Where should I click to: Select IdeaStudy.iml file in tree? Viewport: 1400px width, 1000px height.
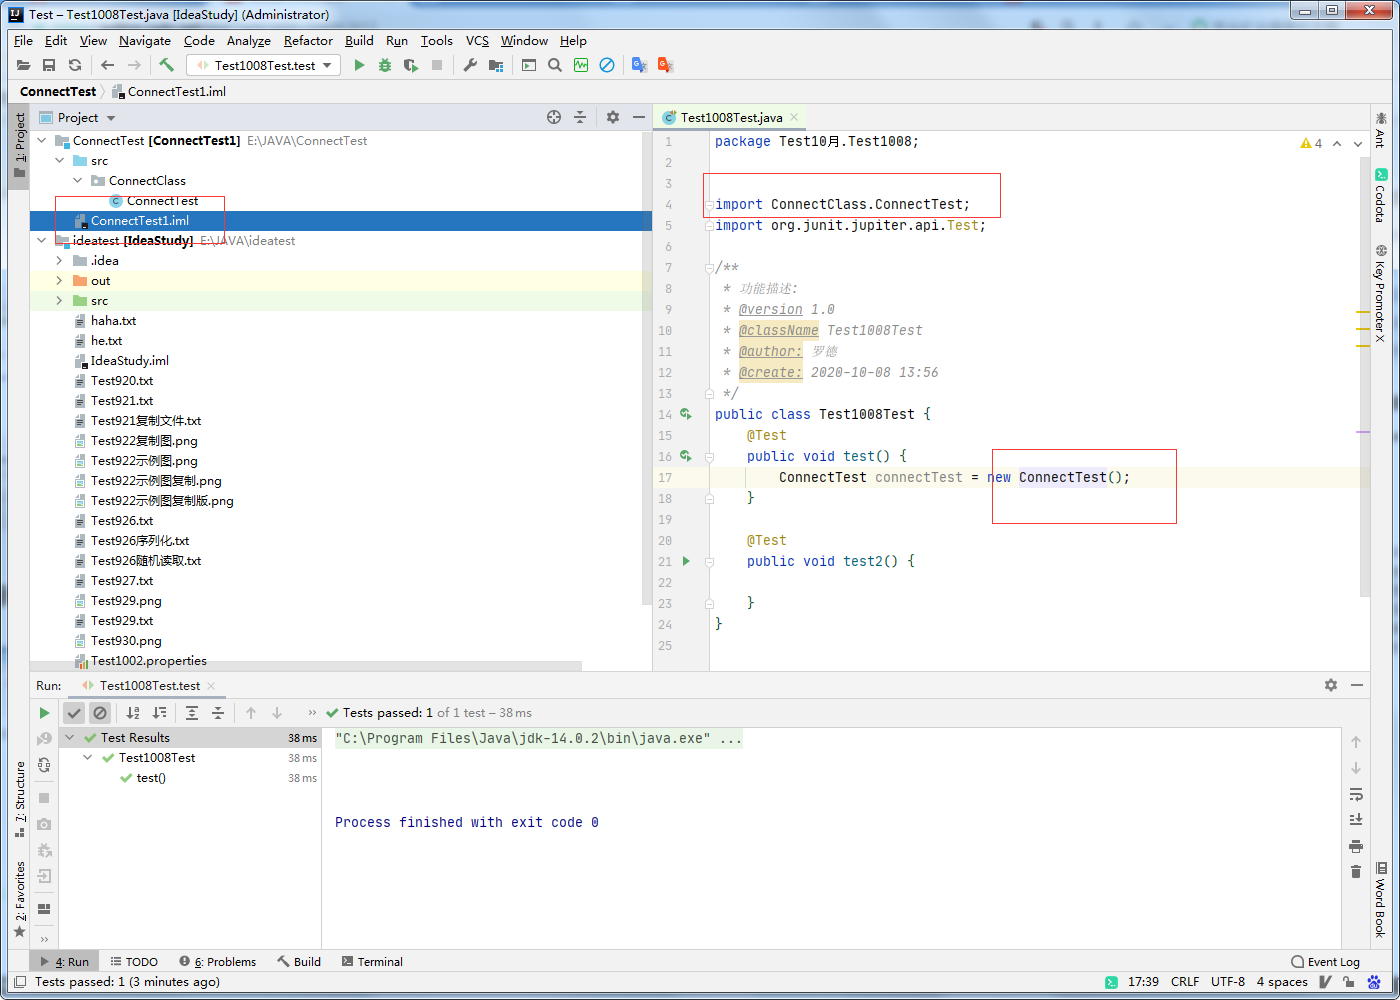[x=129, y=361]
